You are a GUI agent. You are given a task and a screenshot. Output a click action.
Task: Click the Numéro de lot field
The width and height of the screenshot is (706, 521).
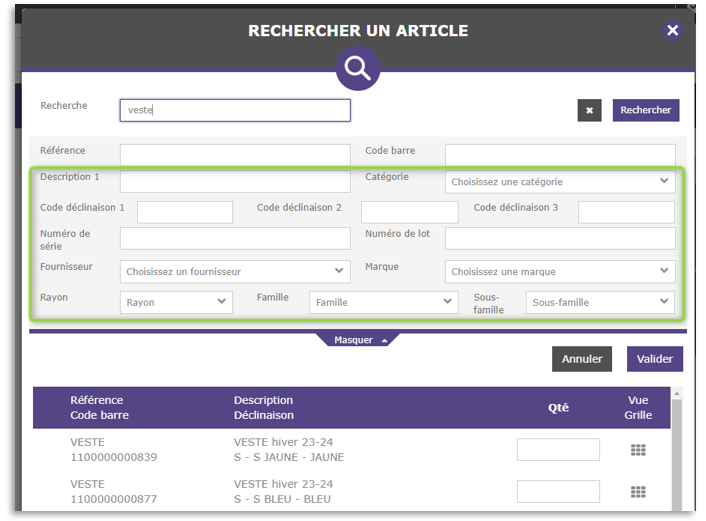coord(559,238)
